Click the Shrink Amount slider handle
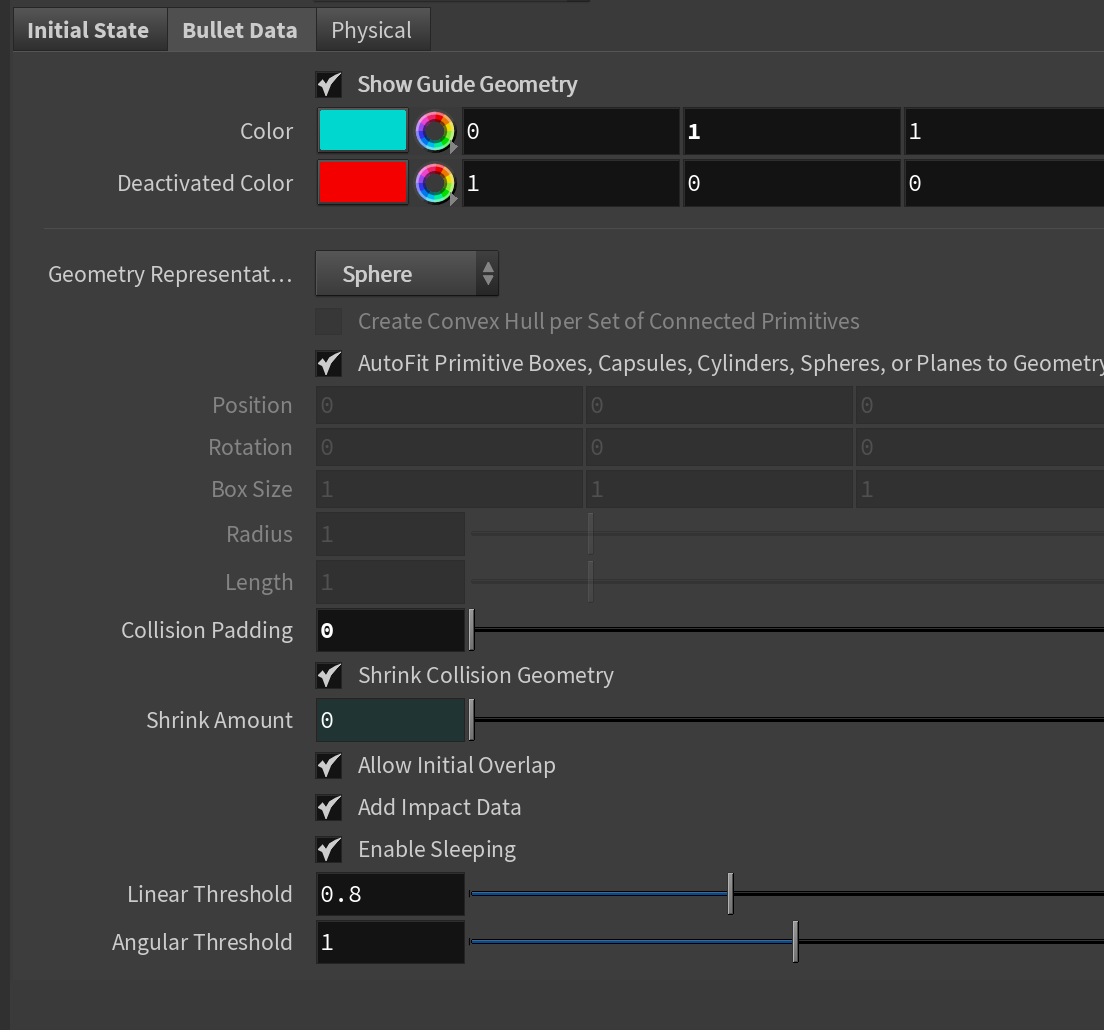1104x1030 pixels. click(472, 720)
